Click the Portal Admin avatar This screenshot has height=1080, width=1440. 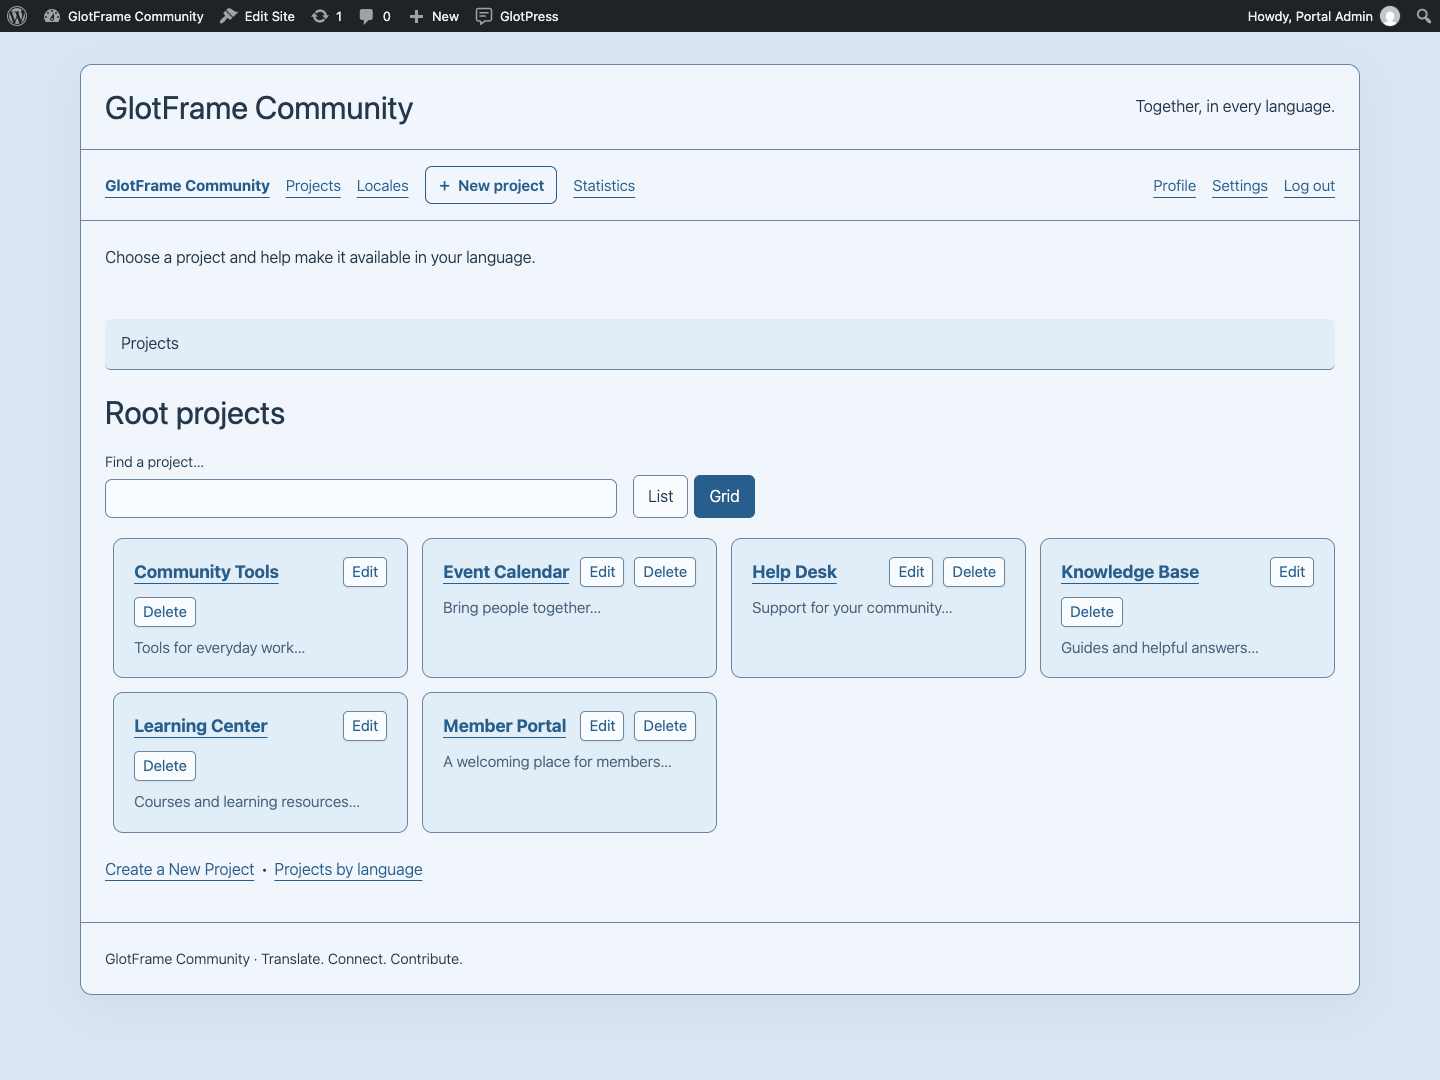click(x=1390, y=16)
